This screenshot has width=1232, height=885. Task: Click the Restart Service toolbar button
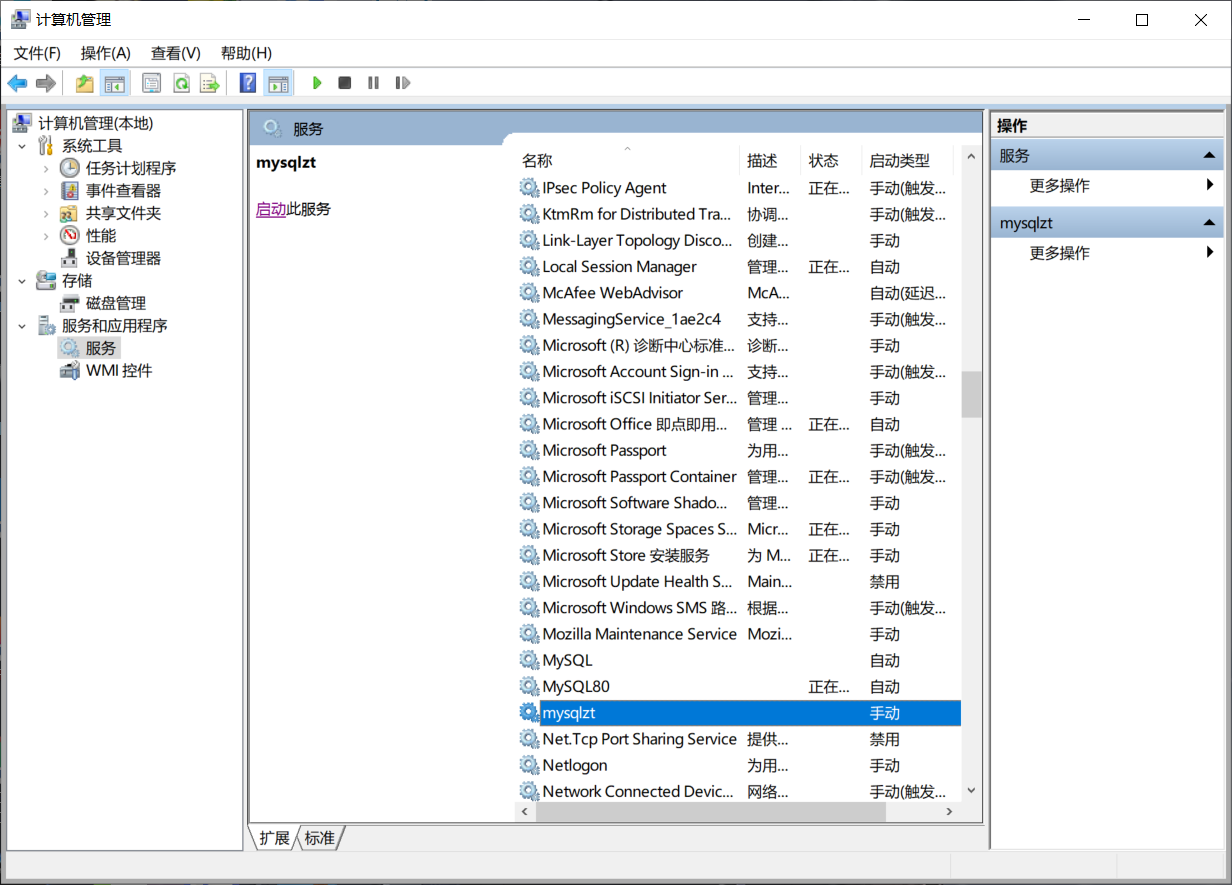[402, 83]
